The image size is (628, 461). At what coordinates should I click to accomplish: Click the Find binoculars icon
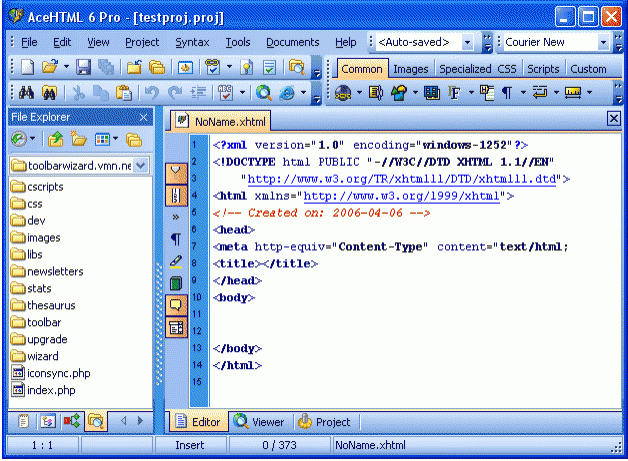point(26,93)
